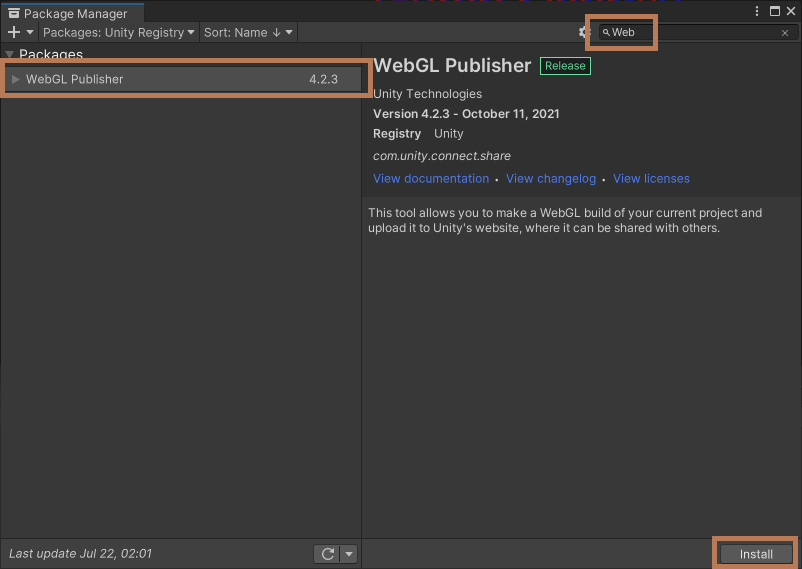This screenshot has height=569, width=802.
Task: Open Packages: Unity Registry dropdown
Action: [119, 32]
